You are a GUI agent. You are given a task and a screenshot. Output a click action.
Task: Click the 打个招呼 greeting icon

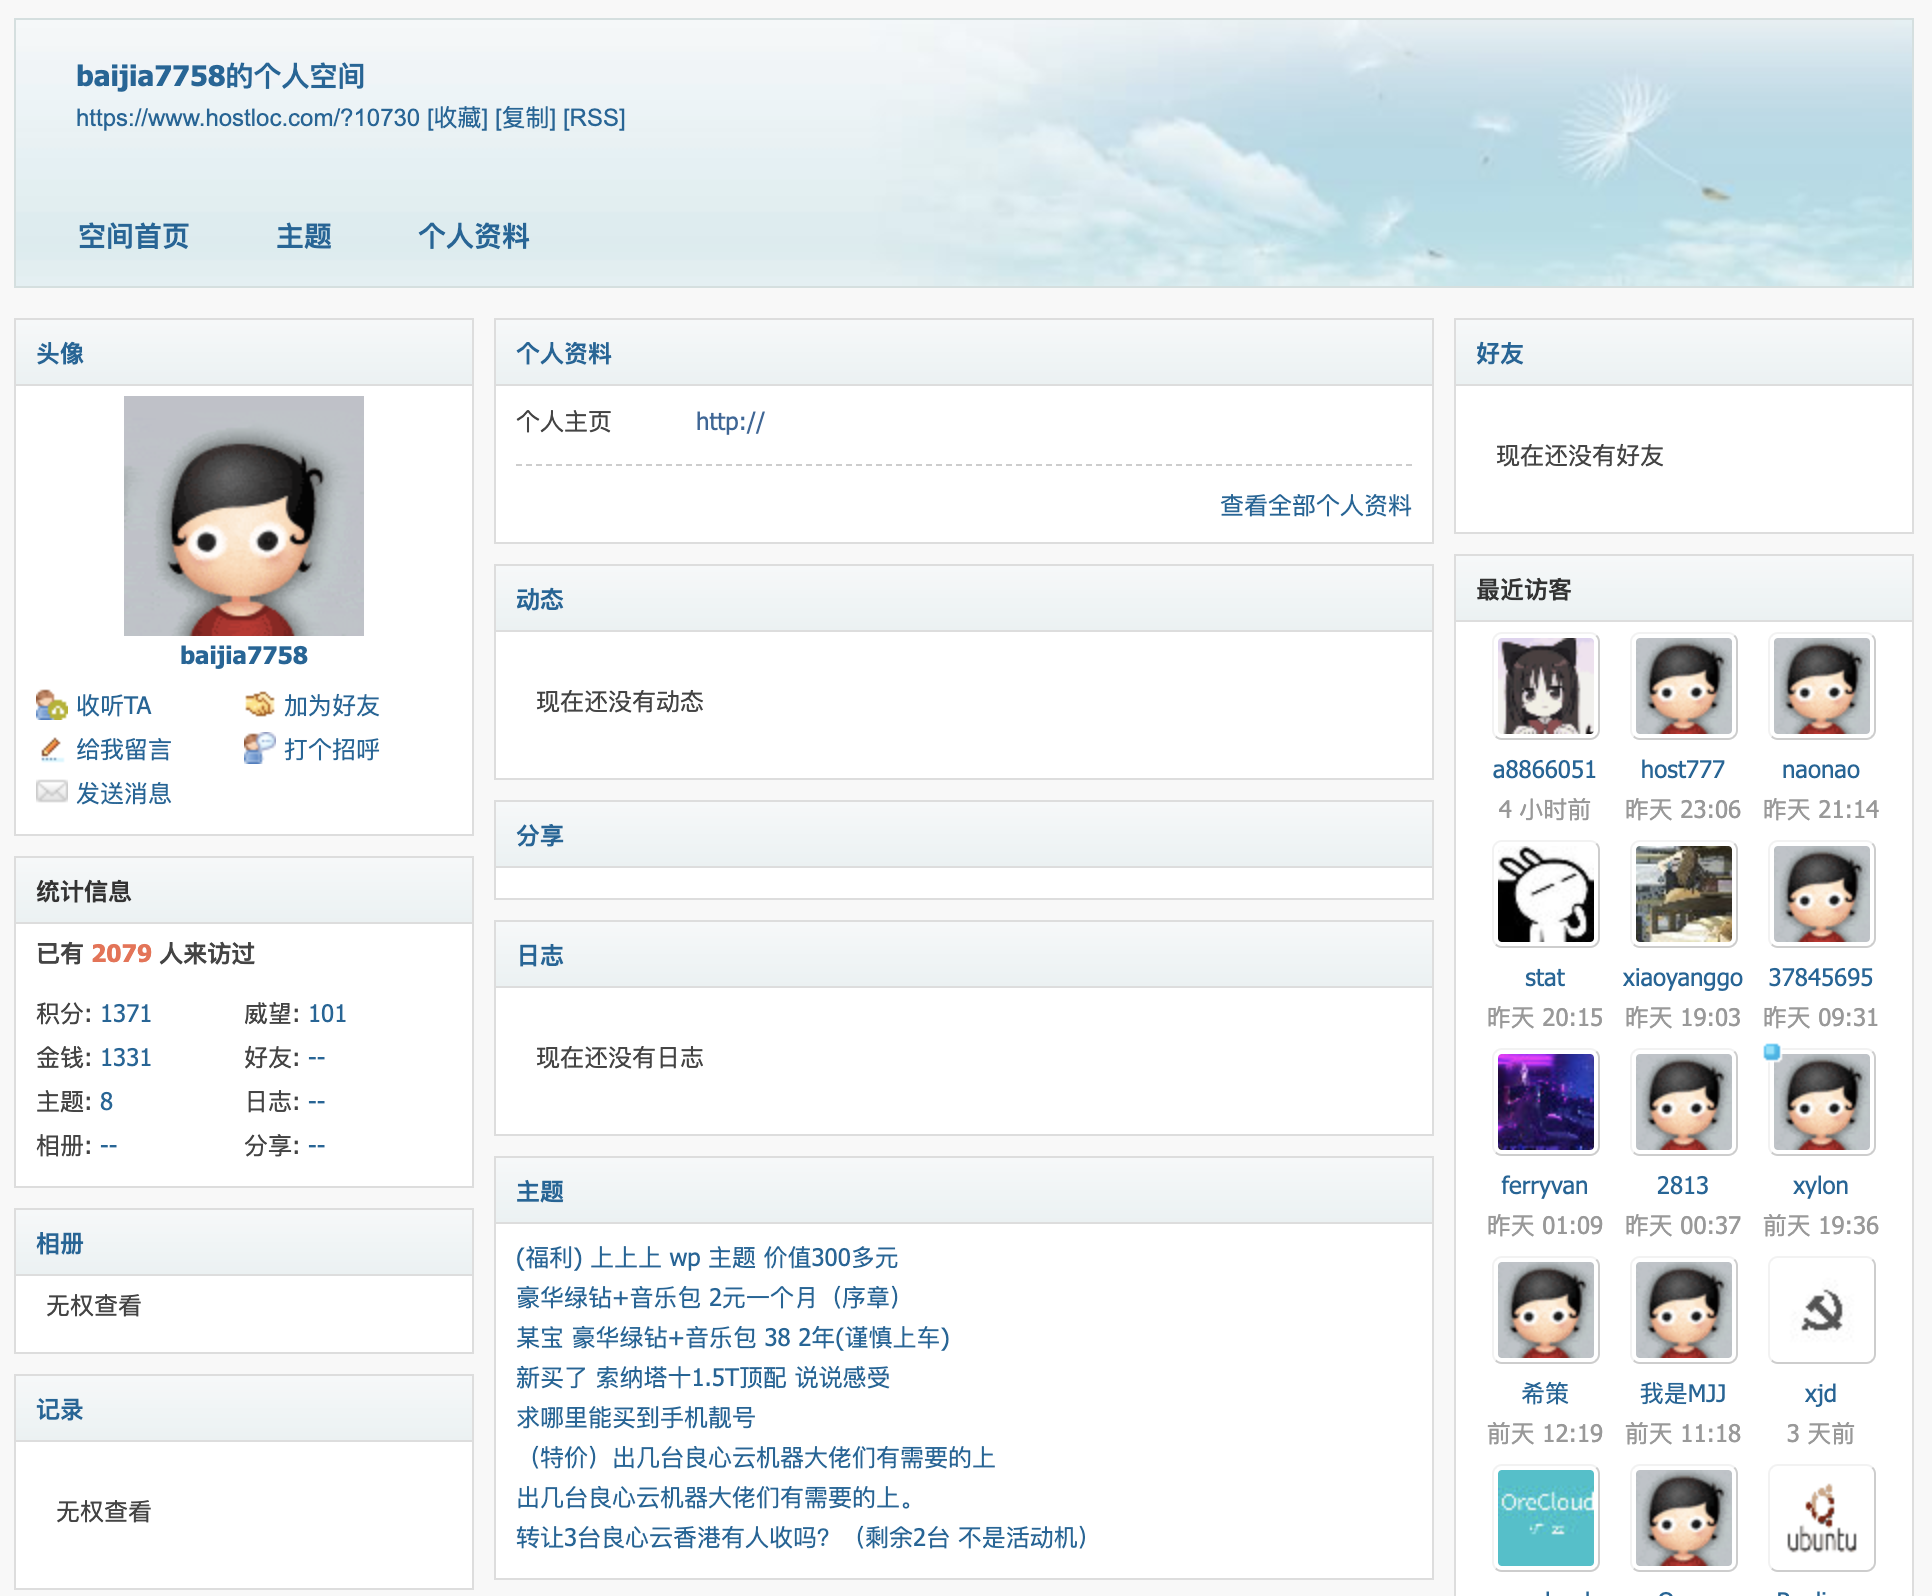(259, 748)
